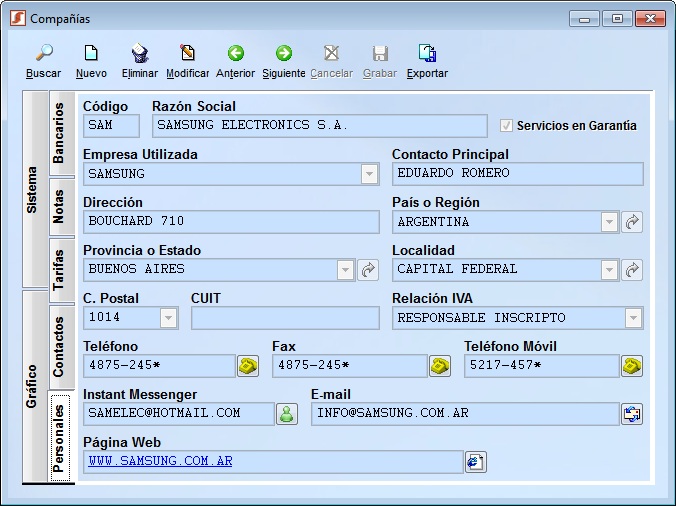
Task: Click the Buscar magnifier icon
Action: pyautogui.click(x=43, y=54)
